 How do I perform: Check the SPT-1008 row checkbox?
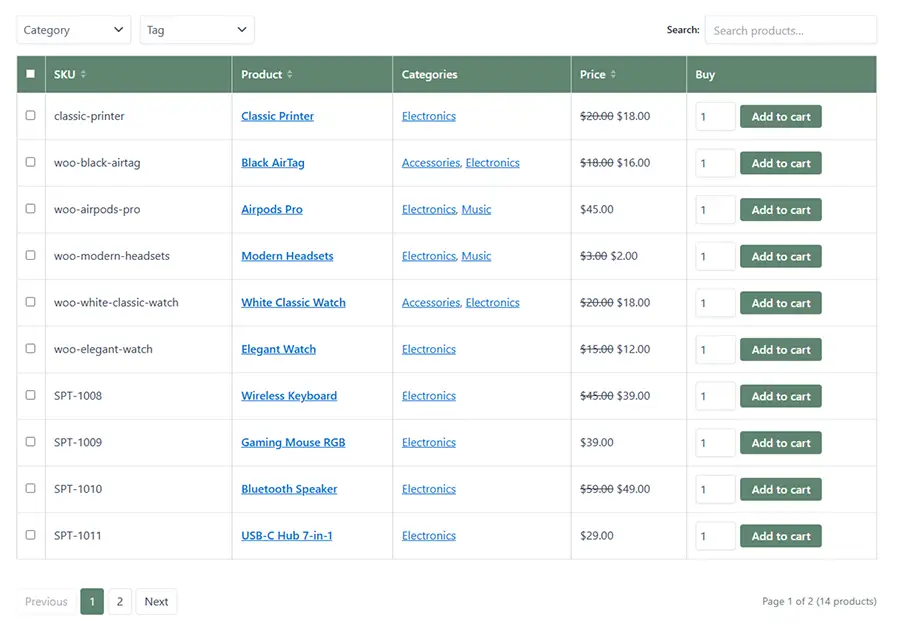click(30, 395)
